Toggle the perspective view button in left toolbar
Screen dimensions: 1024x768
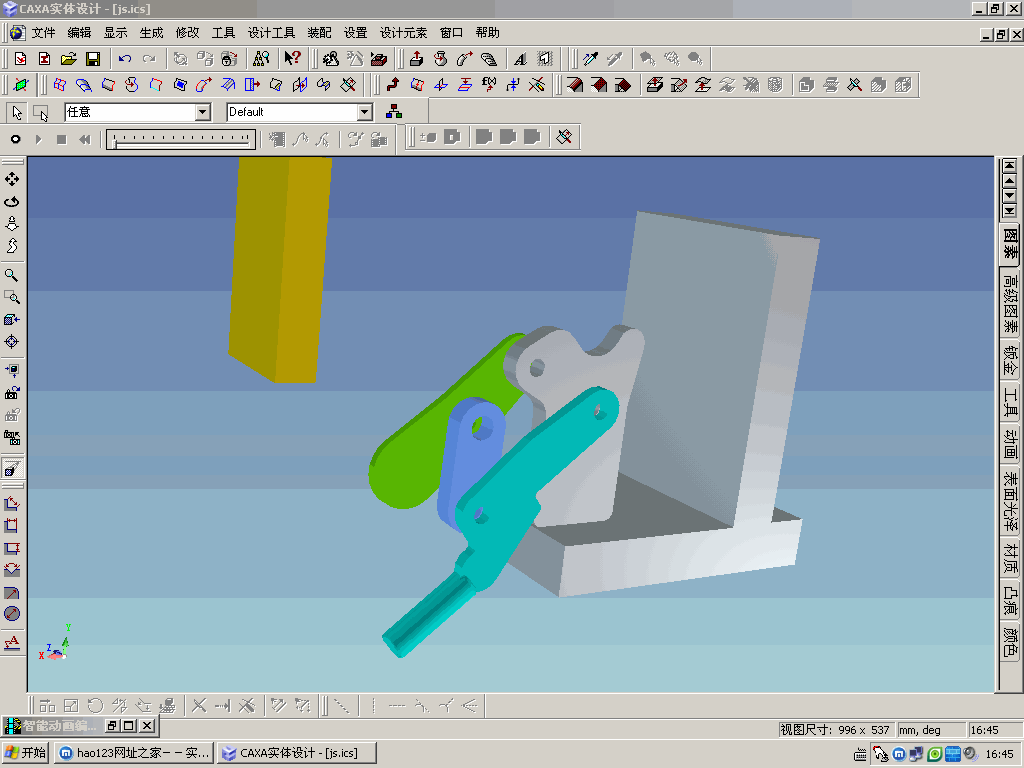tap(12, 468)
